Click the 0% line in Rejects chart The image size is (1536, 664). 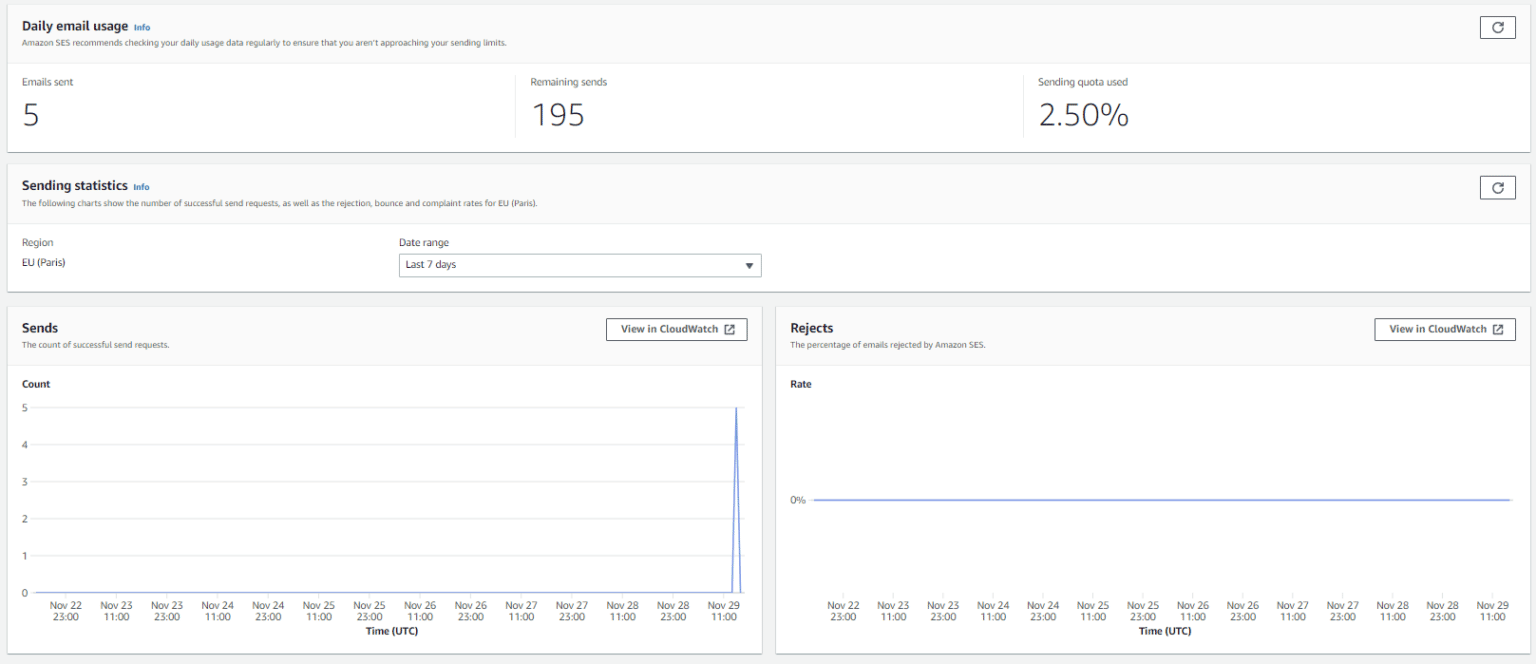point(1160,500)
